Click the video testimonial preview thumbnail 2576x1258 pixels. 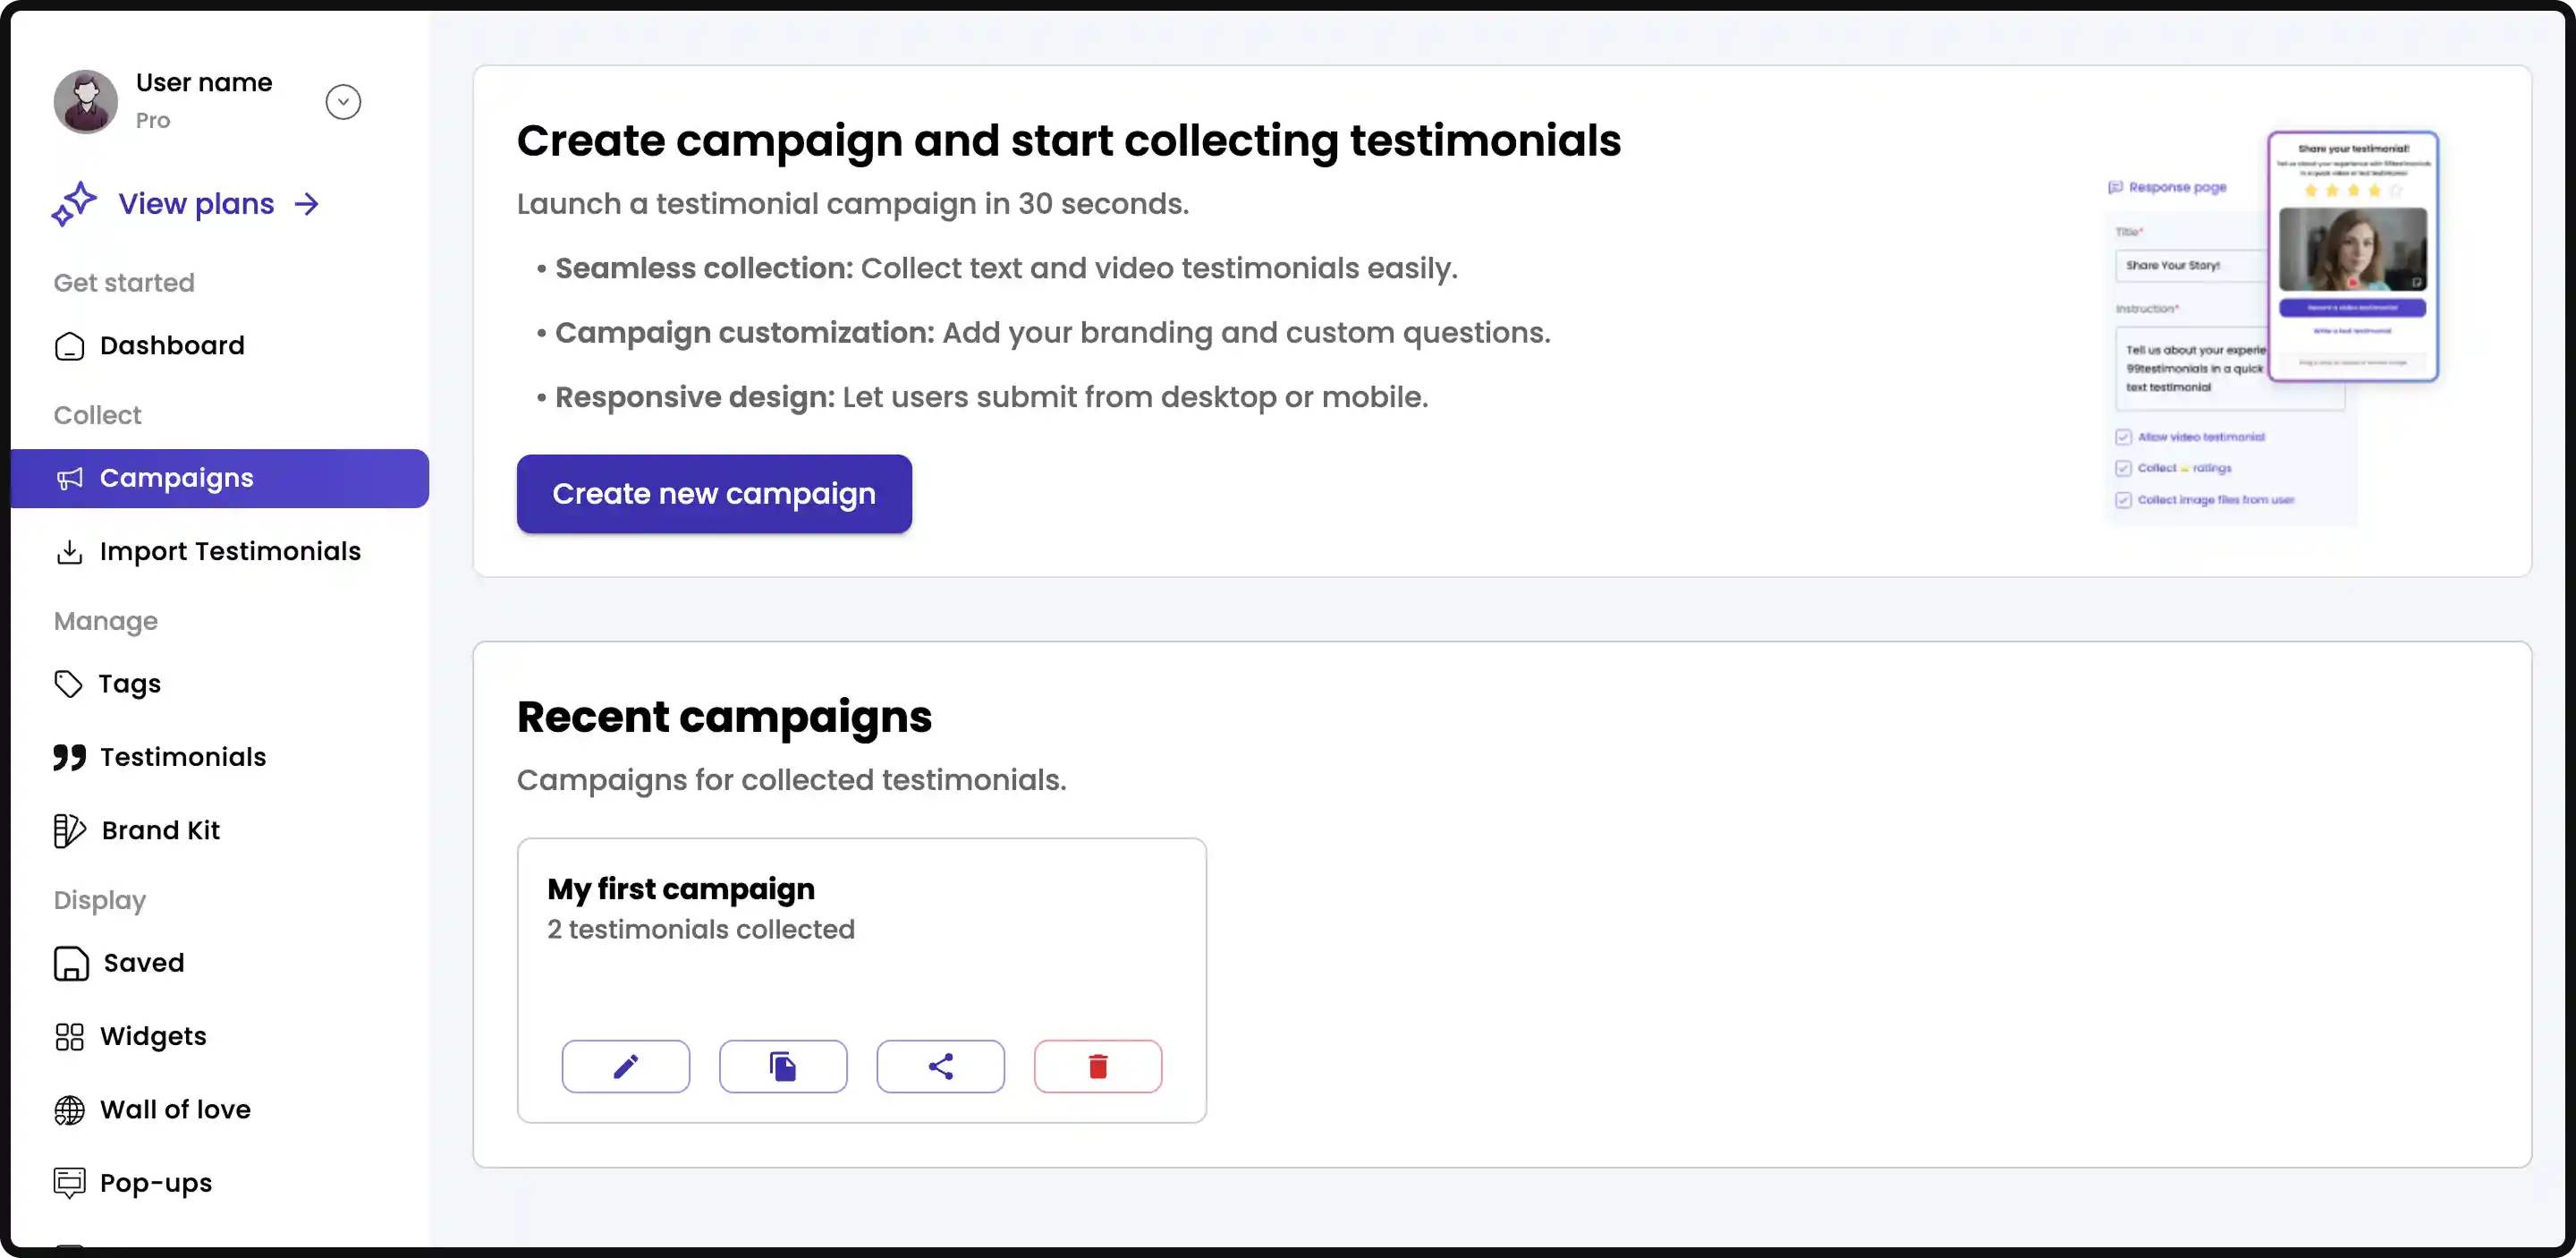click(x=2352, y=249)
